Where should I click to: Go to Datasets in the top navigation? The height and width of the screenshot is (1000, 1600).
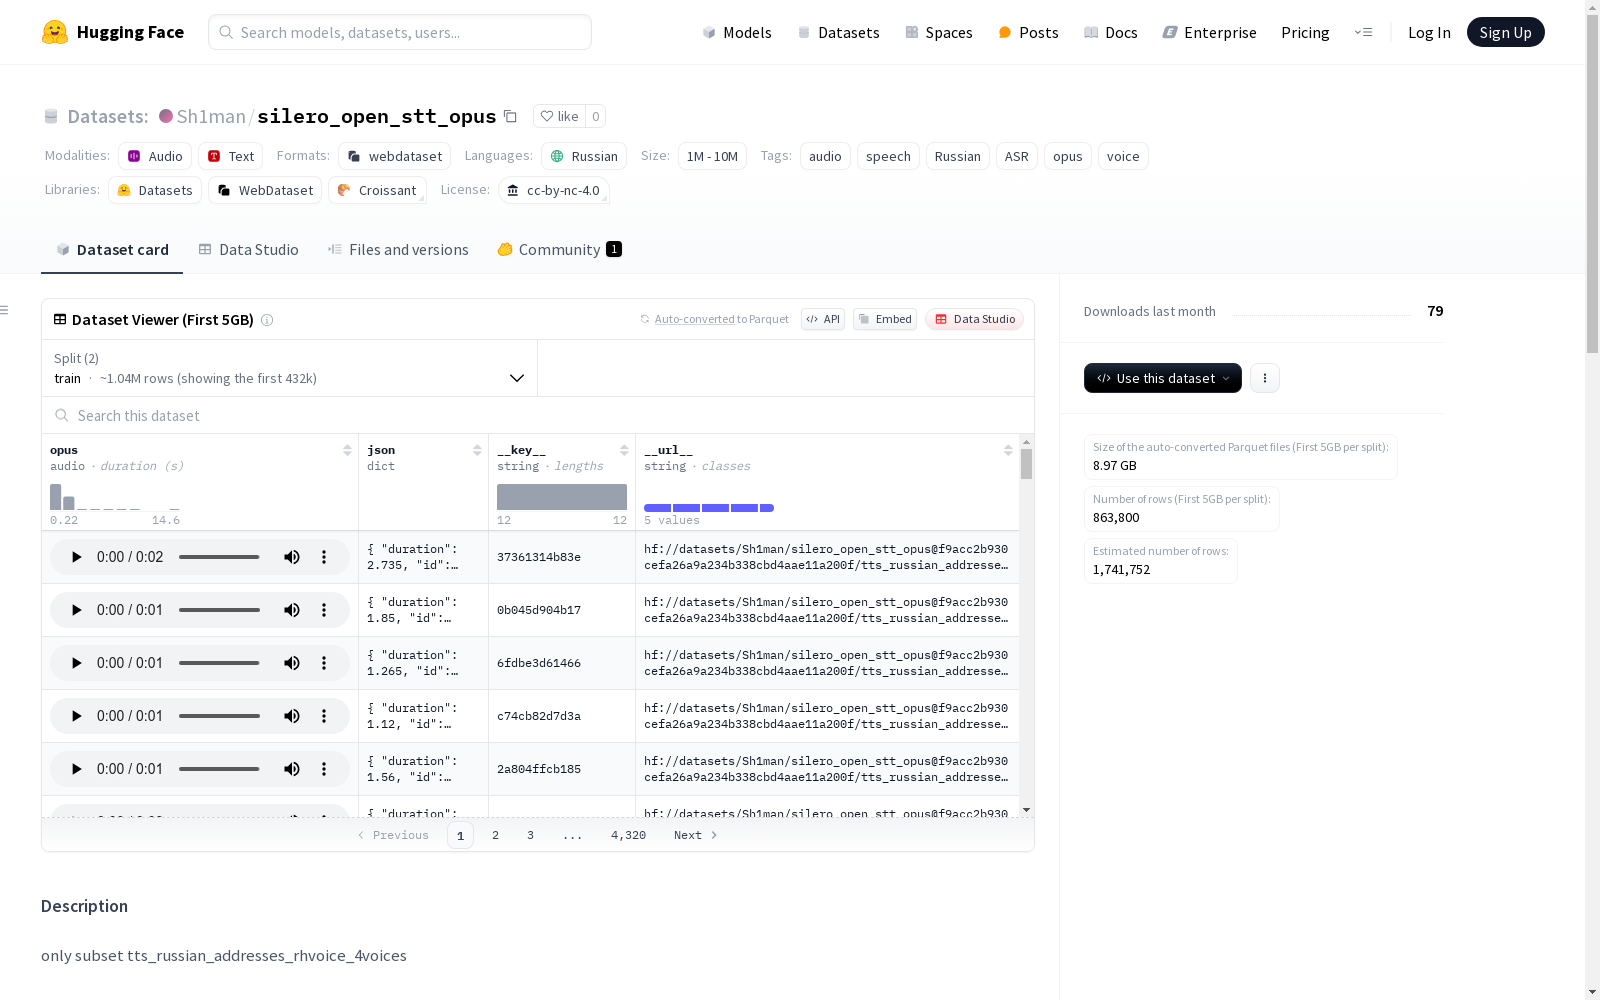[838, 32]
